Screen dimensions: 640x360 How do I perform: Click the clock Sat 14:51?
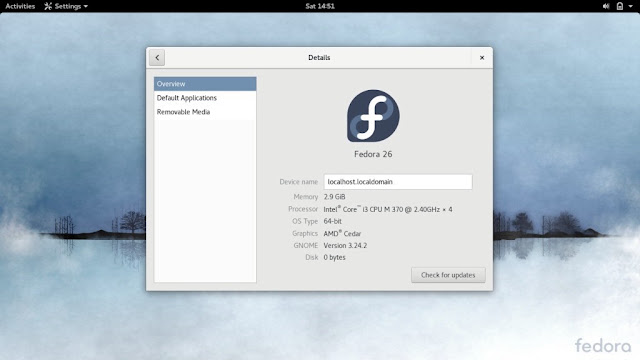(320, 6)
